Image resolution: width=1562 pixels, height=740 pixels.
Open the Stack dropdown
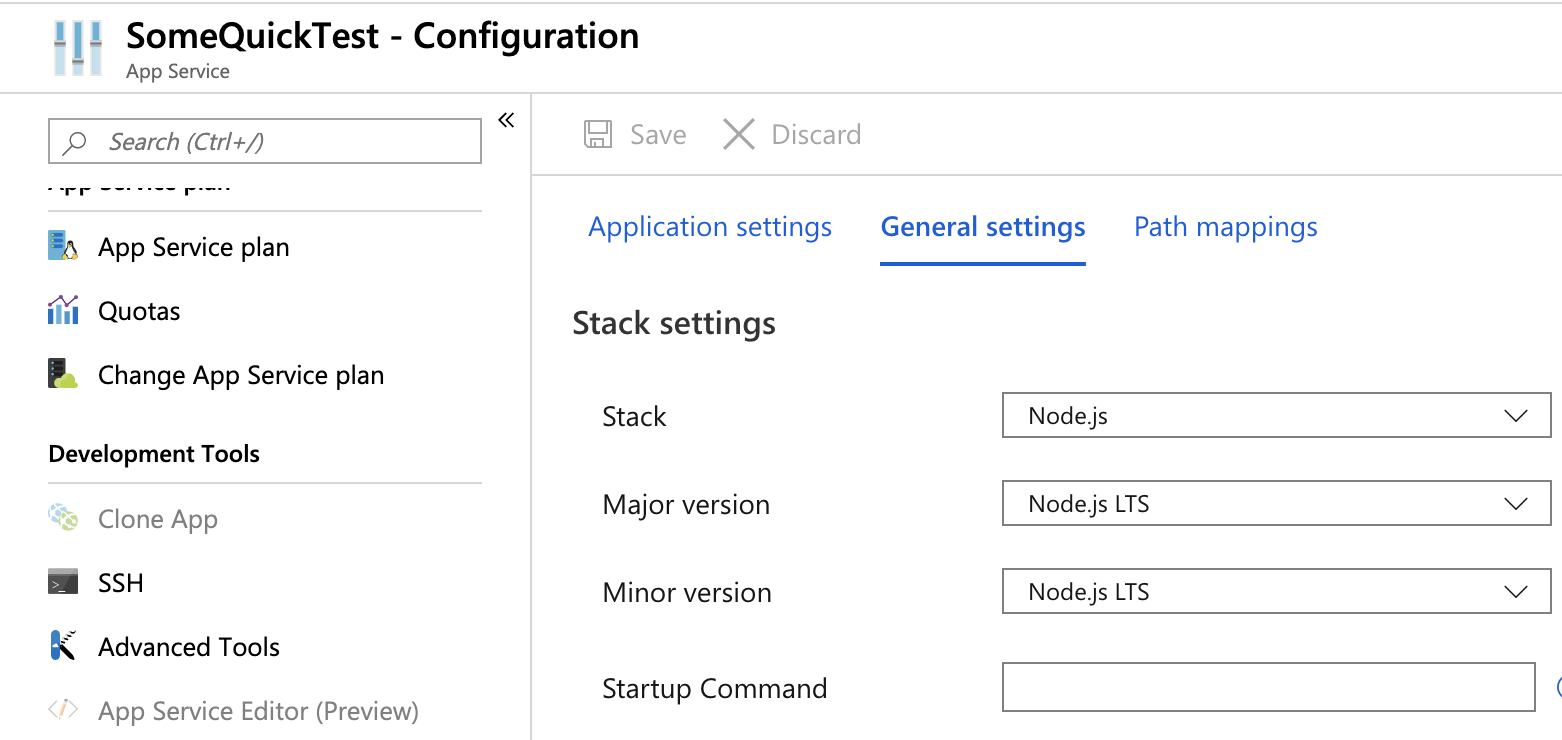[x=1275, y=416]
